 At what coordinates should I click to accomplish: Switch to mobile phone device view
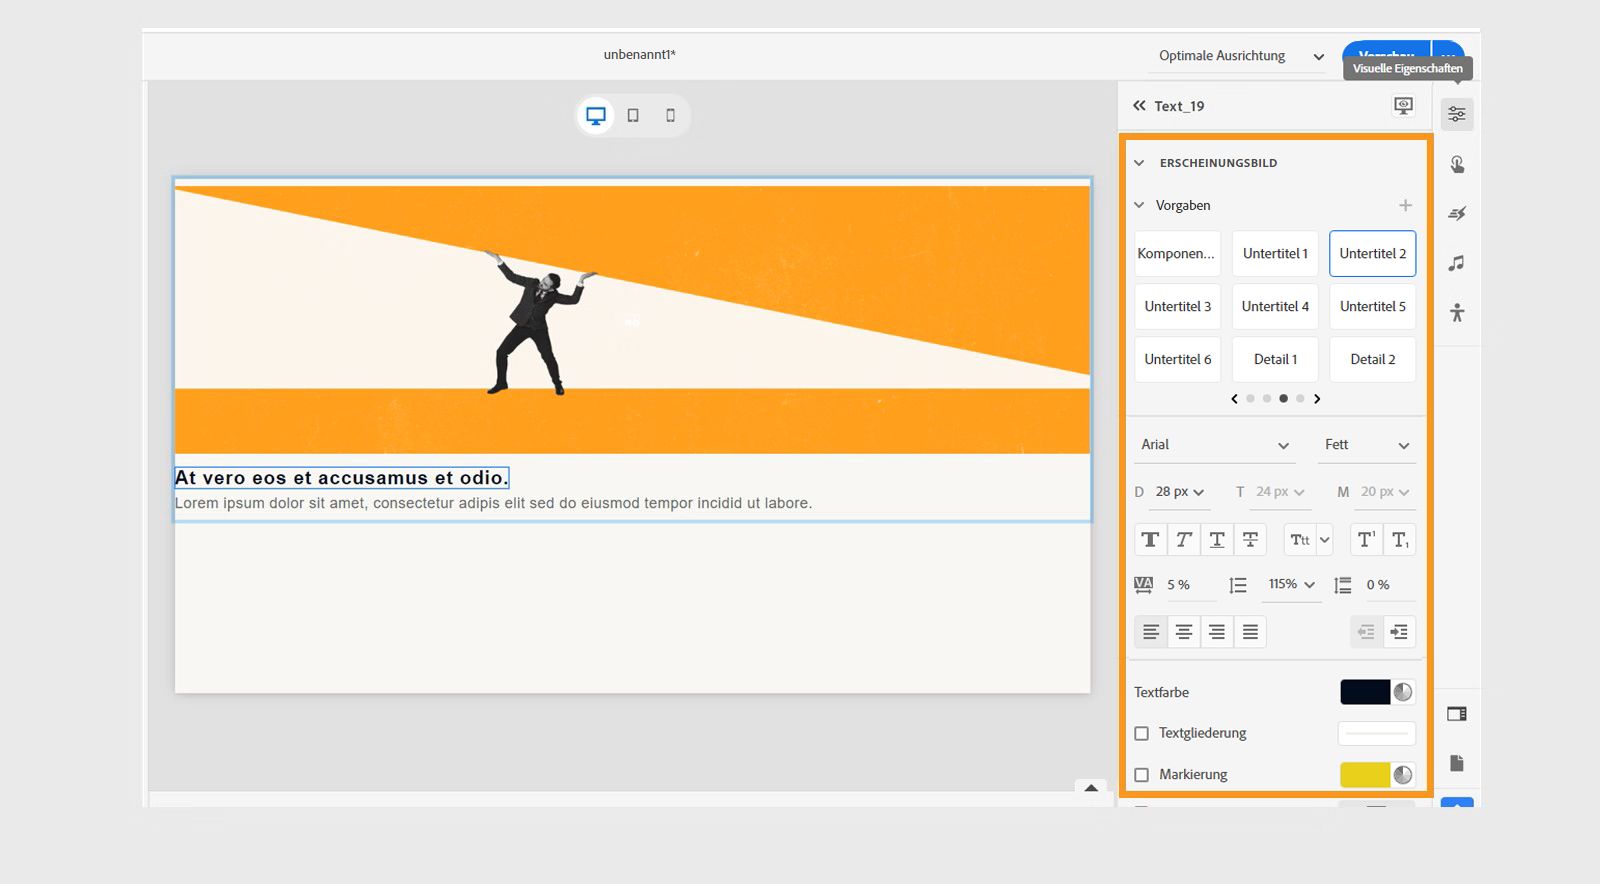point(670,115)
